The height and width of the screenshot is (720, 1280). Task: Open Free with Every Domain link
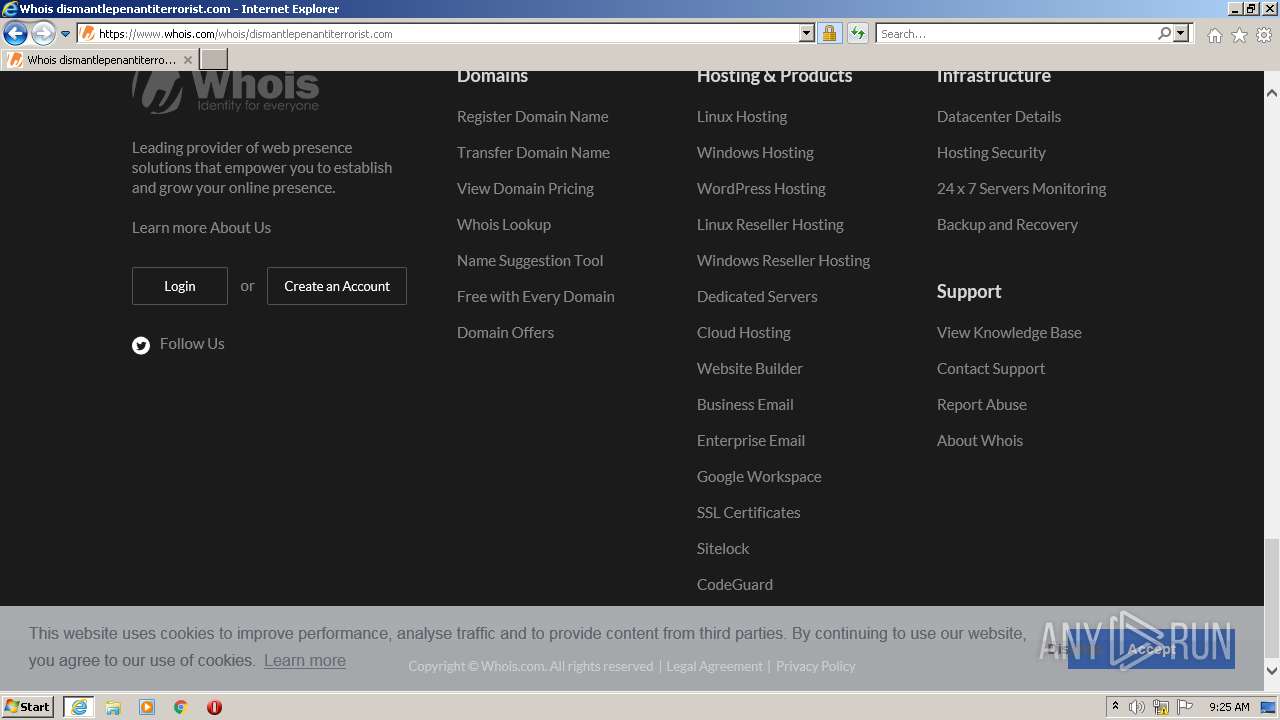[536, 297]
